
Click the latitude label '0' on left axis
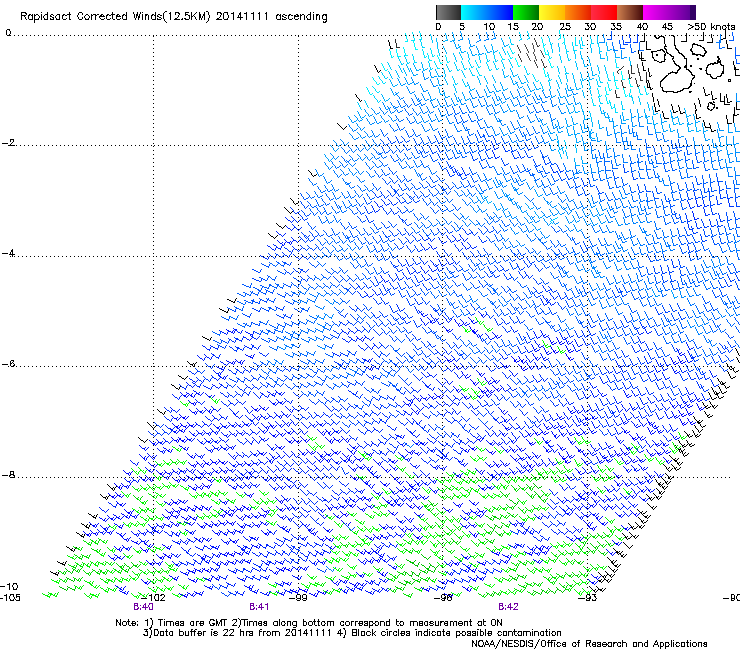[8, 33]
